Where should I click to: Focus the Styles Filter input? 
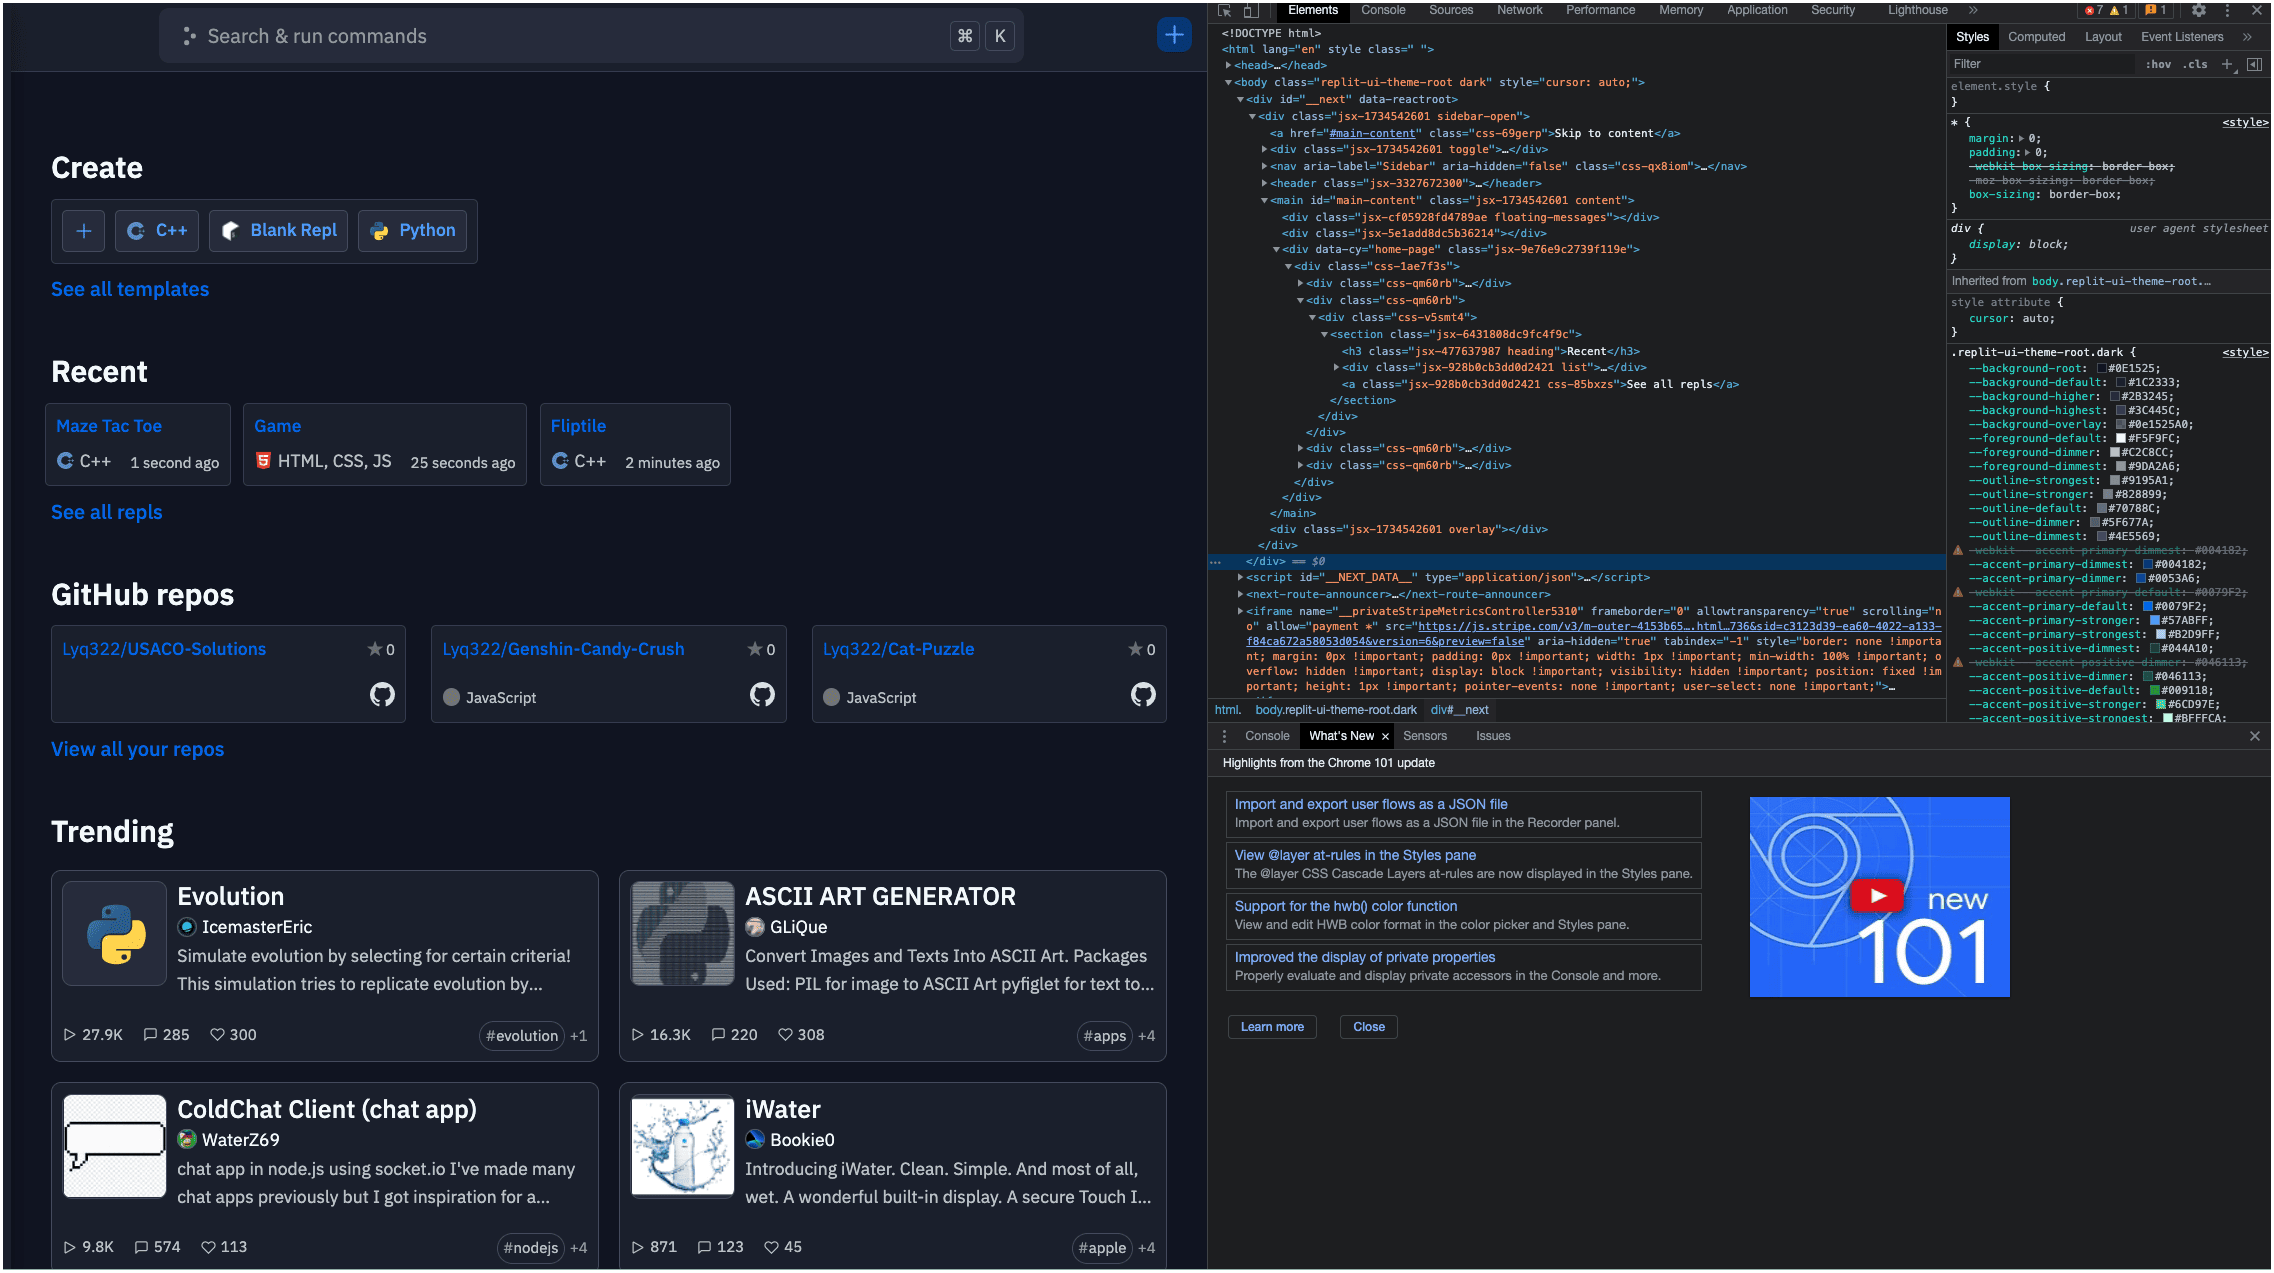[x=2040, y=64]
